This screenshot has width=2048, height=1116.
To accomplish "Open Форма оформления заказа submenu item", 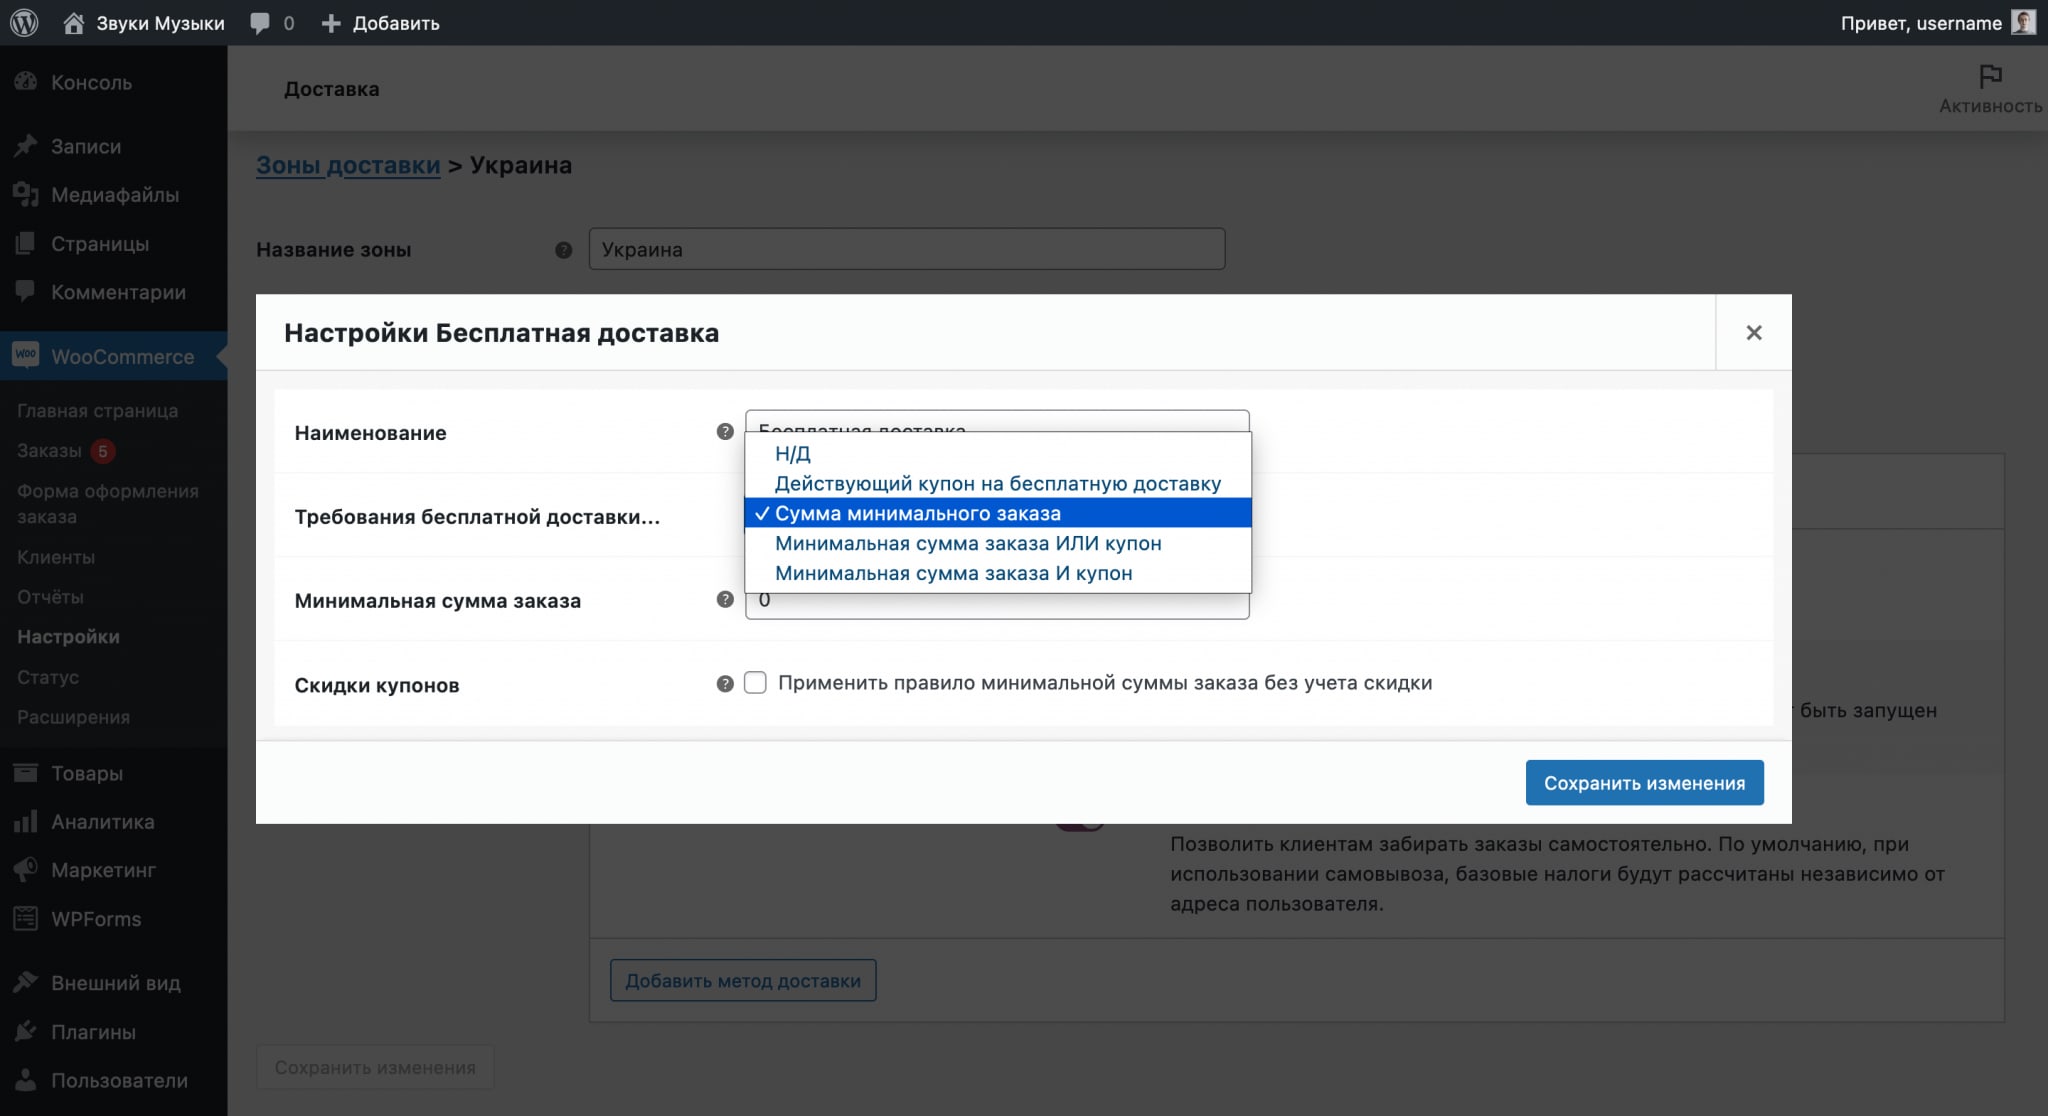I will [108, 504].
